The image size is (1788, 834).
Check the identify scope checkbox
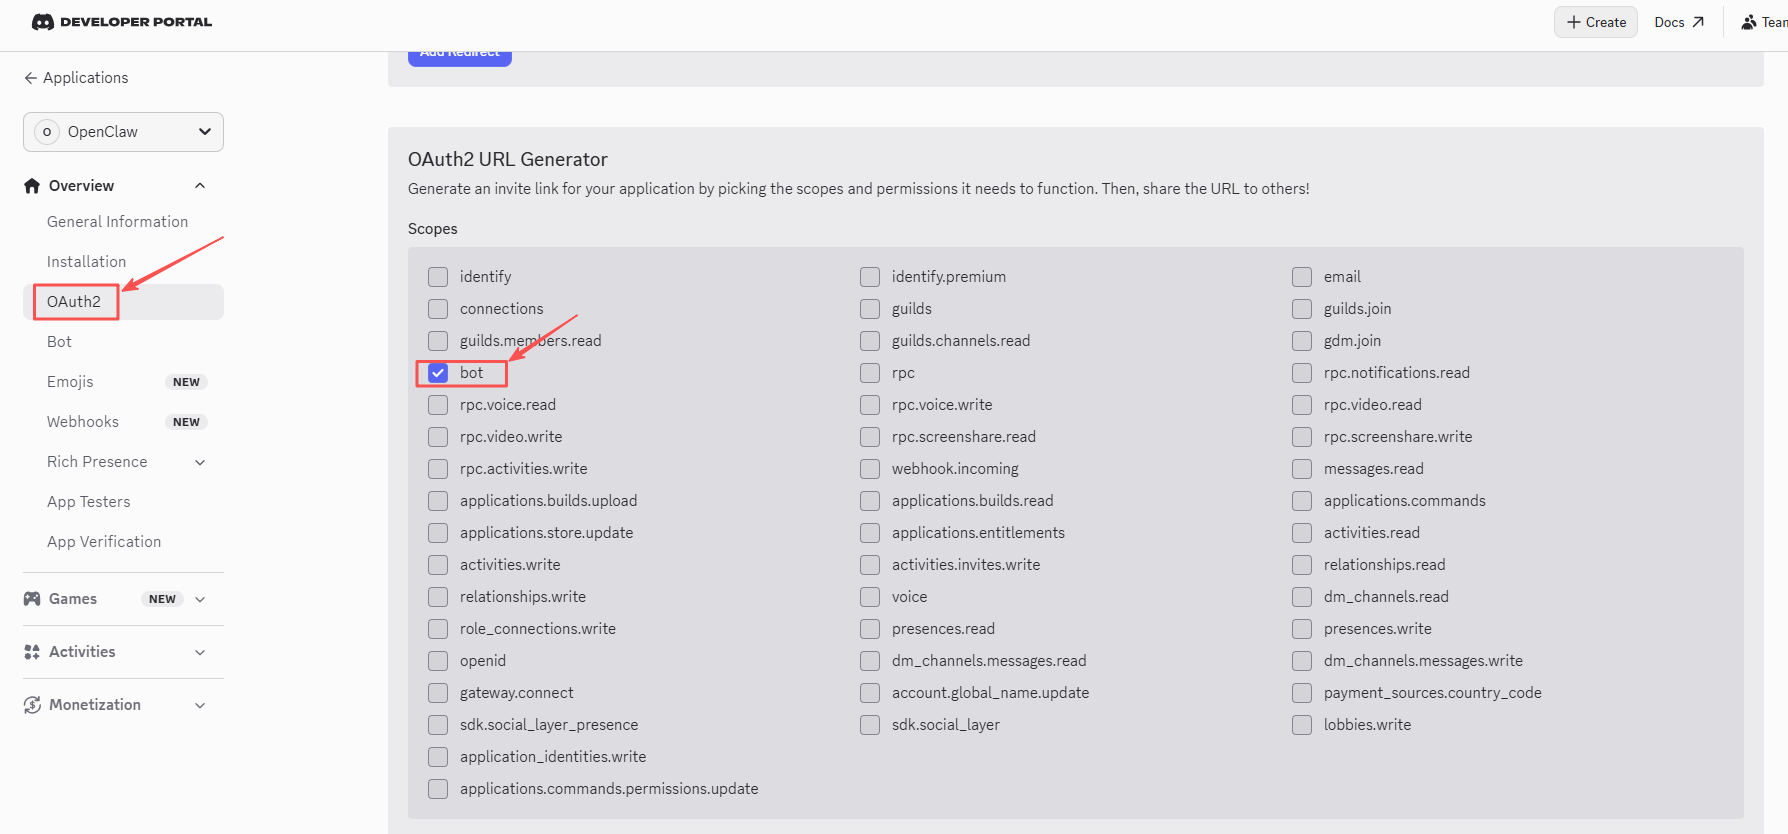point(438,277)
